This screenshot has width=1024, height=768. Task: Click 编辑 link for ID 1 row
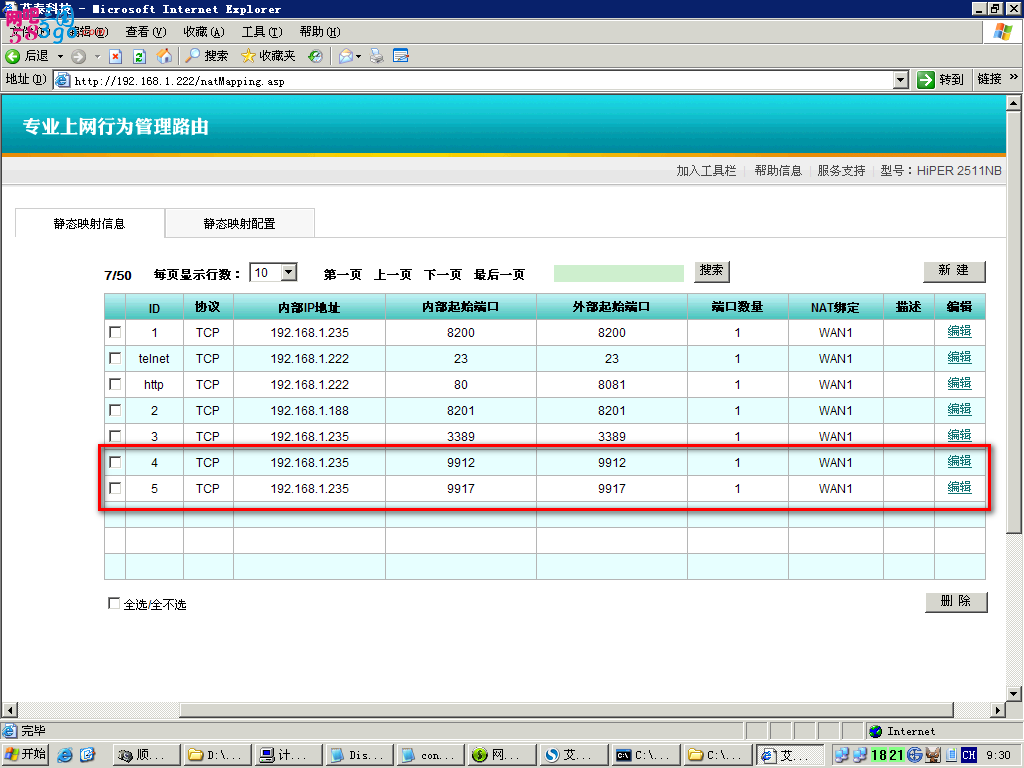(959, 331)
